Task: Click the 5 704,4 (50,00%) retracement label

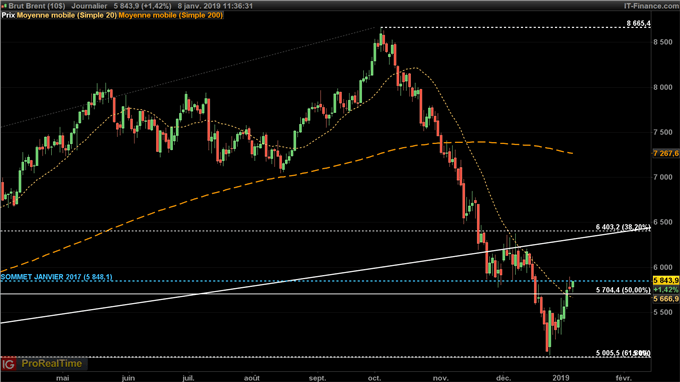Action: [x=623, y=290]
